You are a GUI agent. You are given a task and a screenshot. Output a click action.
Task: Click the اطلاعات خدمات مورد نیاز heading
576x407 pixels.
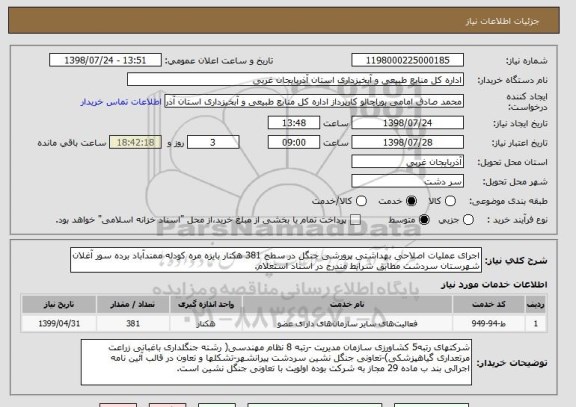[494, 284]
